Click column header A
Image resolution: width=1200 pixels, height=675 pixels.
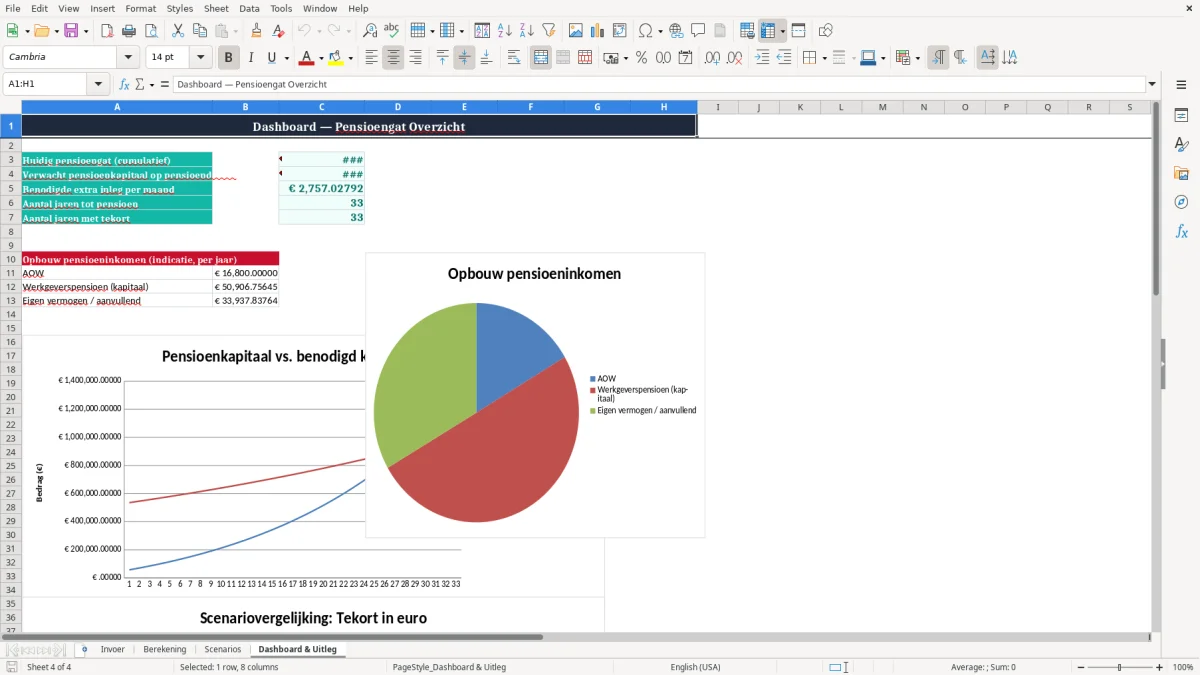tap(117, 107)
